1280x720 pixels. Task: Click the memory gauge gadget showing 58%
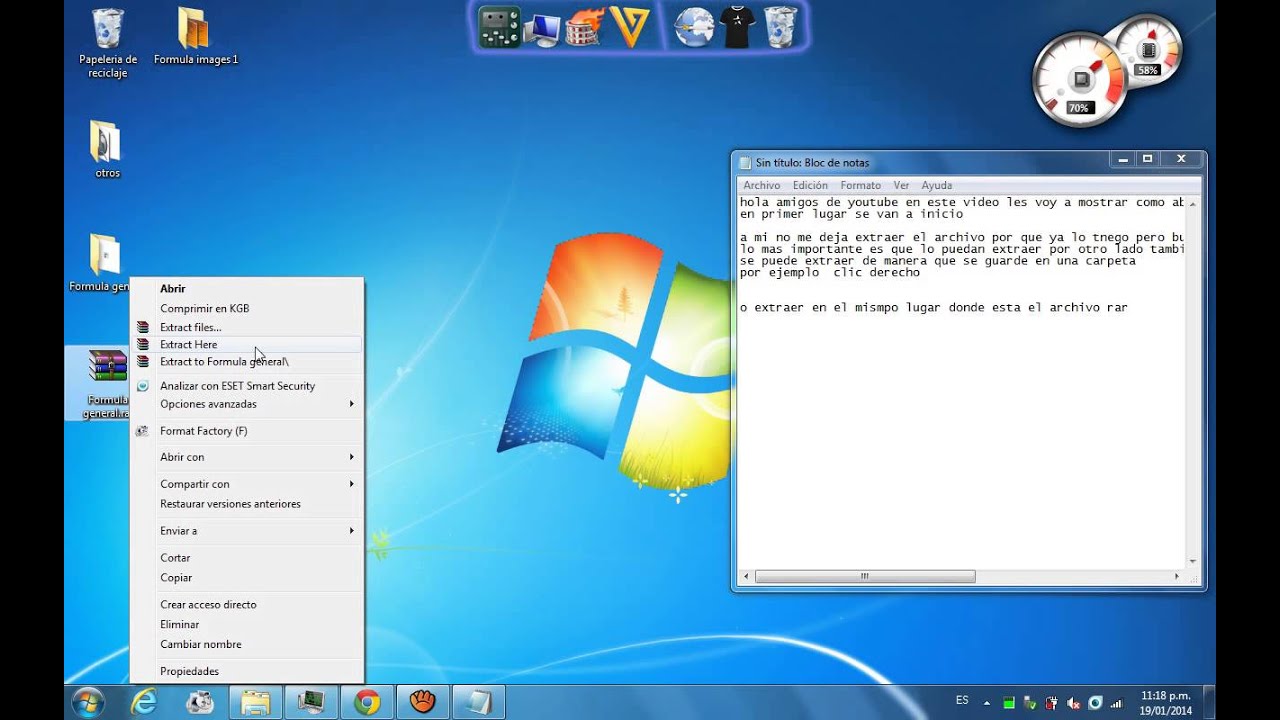point(1148,50)
